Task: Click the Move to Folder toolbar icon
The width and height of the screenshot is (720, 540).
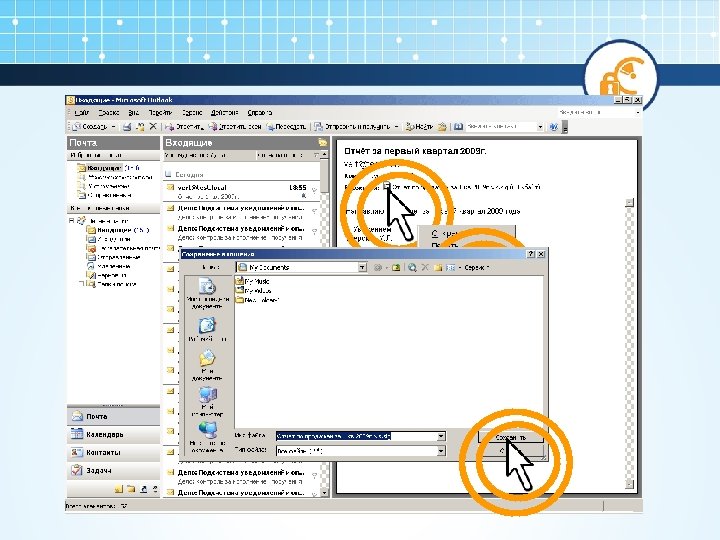Action: tap(140, 127)
